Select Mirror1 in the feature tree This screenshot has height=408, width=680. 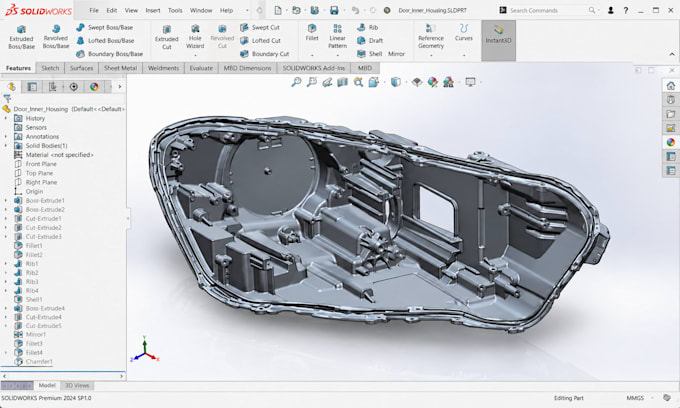point(36,335)
